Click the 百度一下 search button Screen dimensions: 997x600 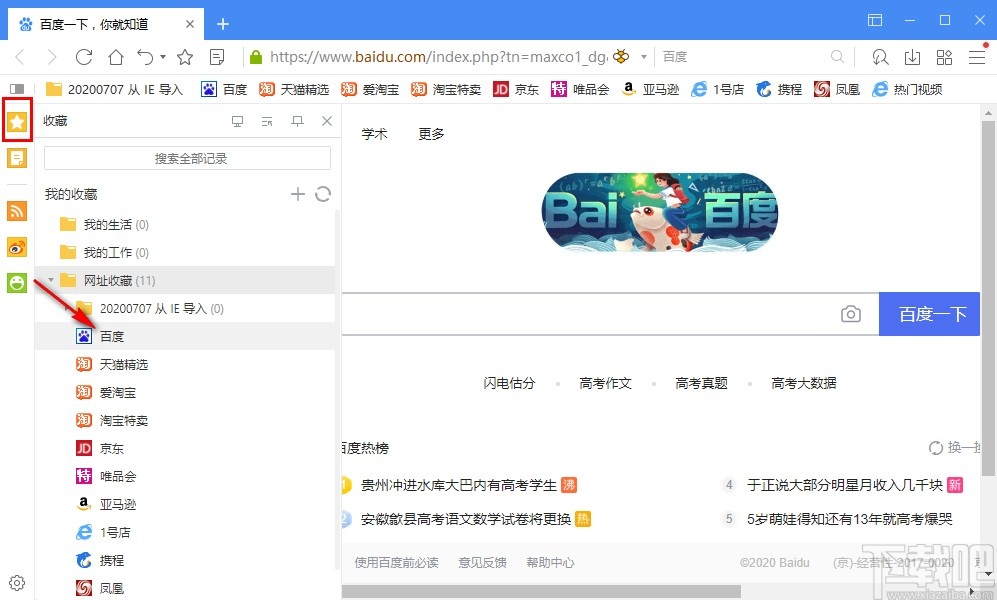(929, 314)
